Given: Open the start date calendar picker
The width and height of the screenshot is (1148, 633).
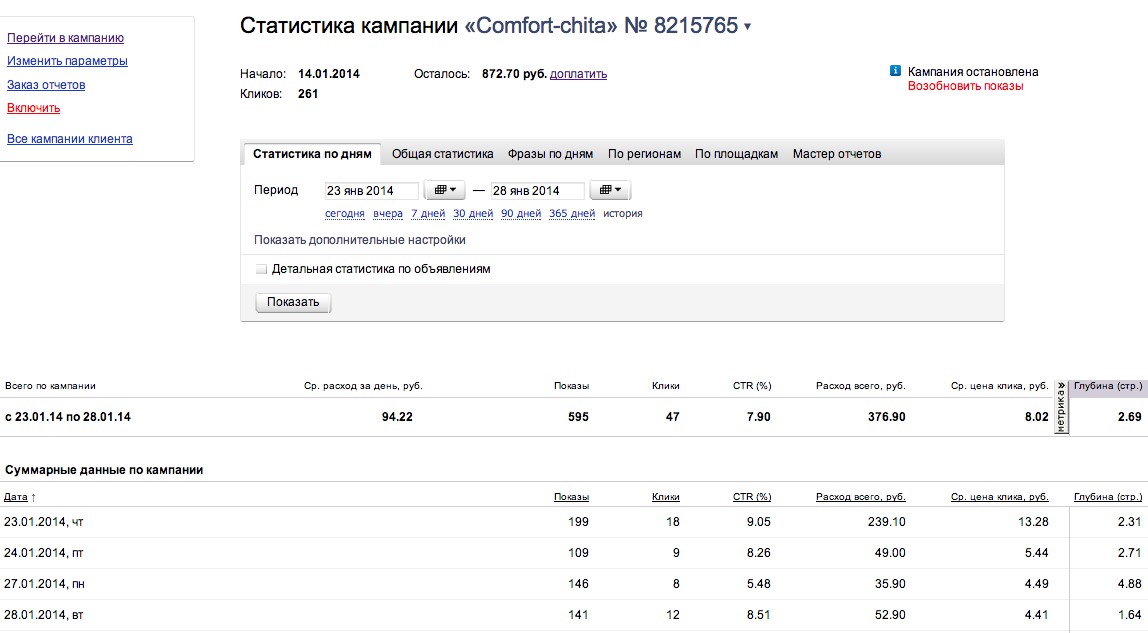Looking at the screenshot, I should click(445, 190).
